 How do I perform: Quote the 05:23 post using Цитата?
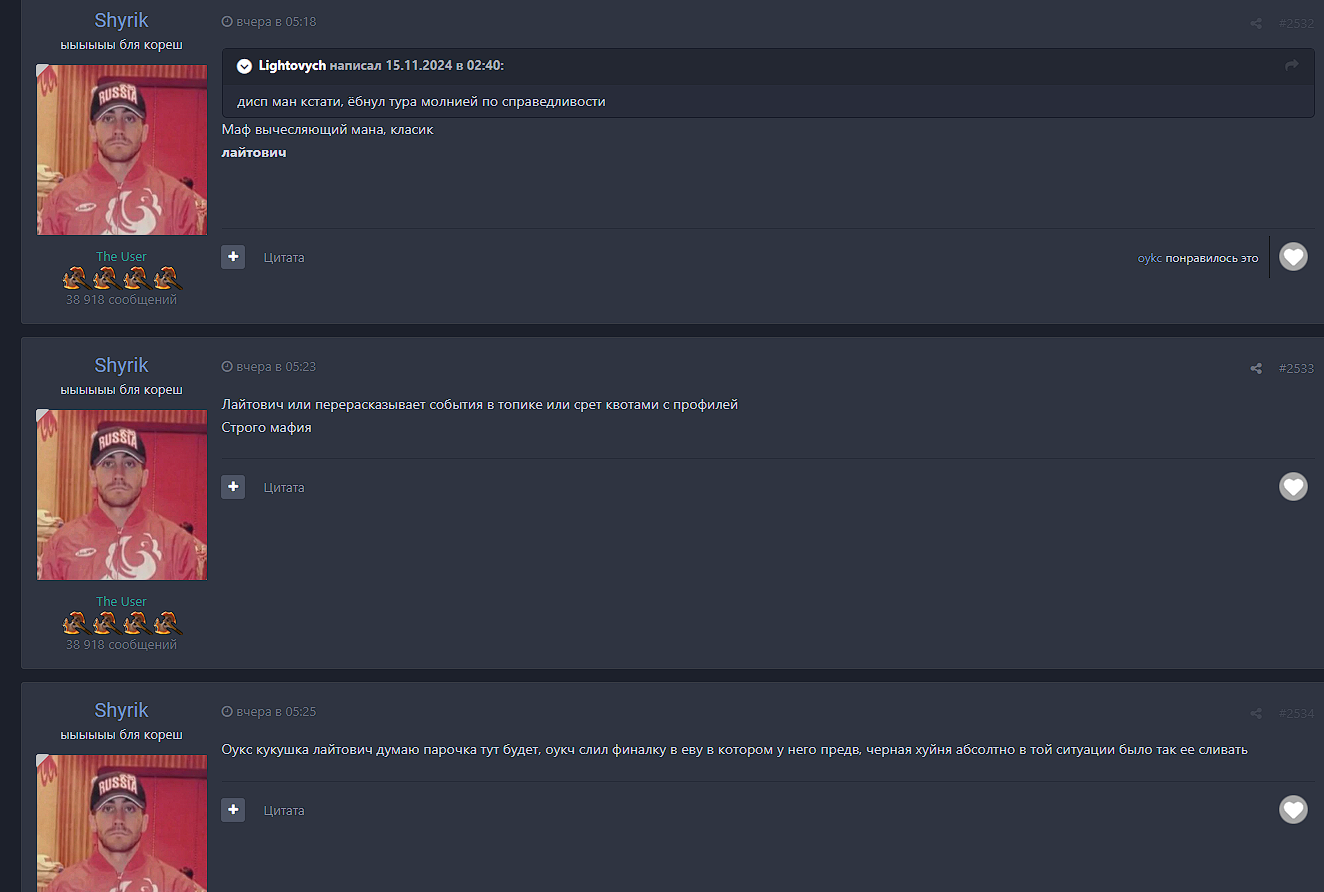(x=284, y=488)
